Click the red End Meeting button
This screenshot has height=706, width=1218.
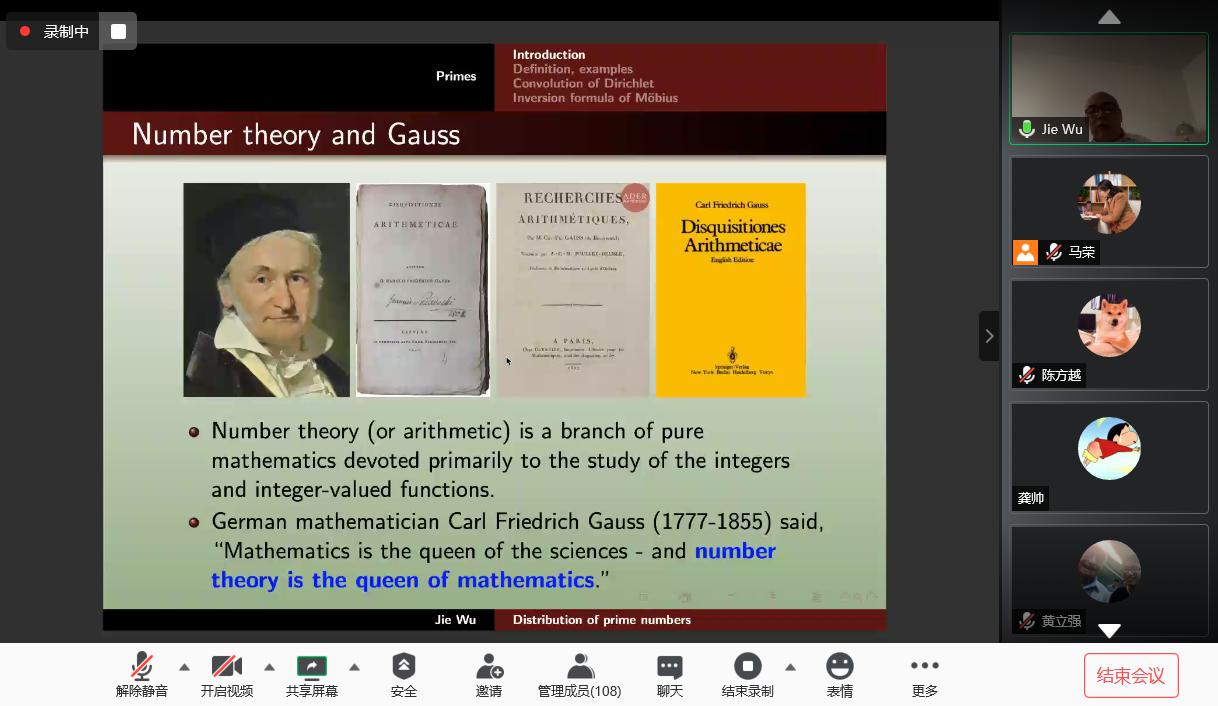pos(1131,676)
